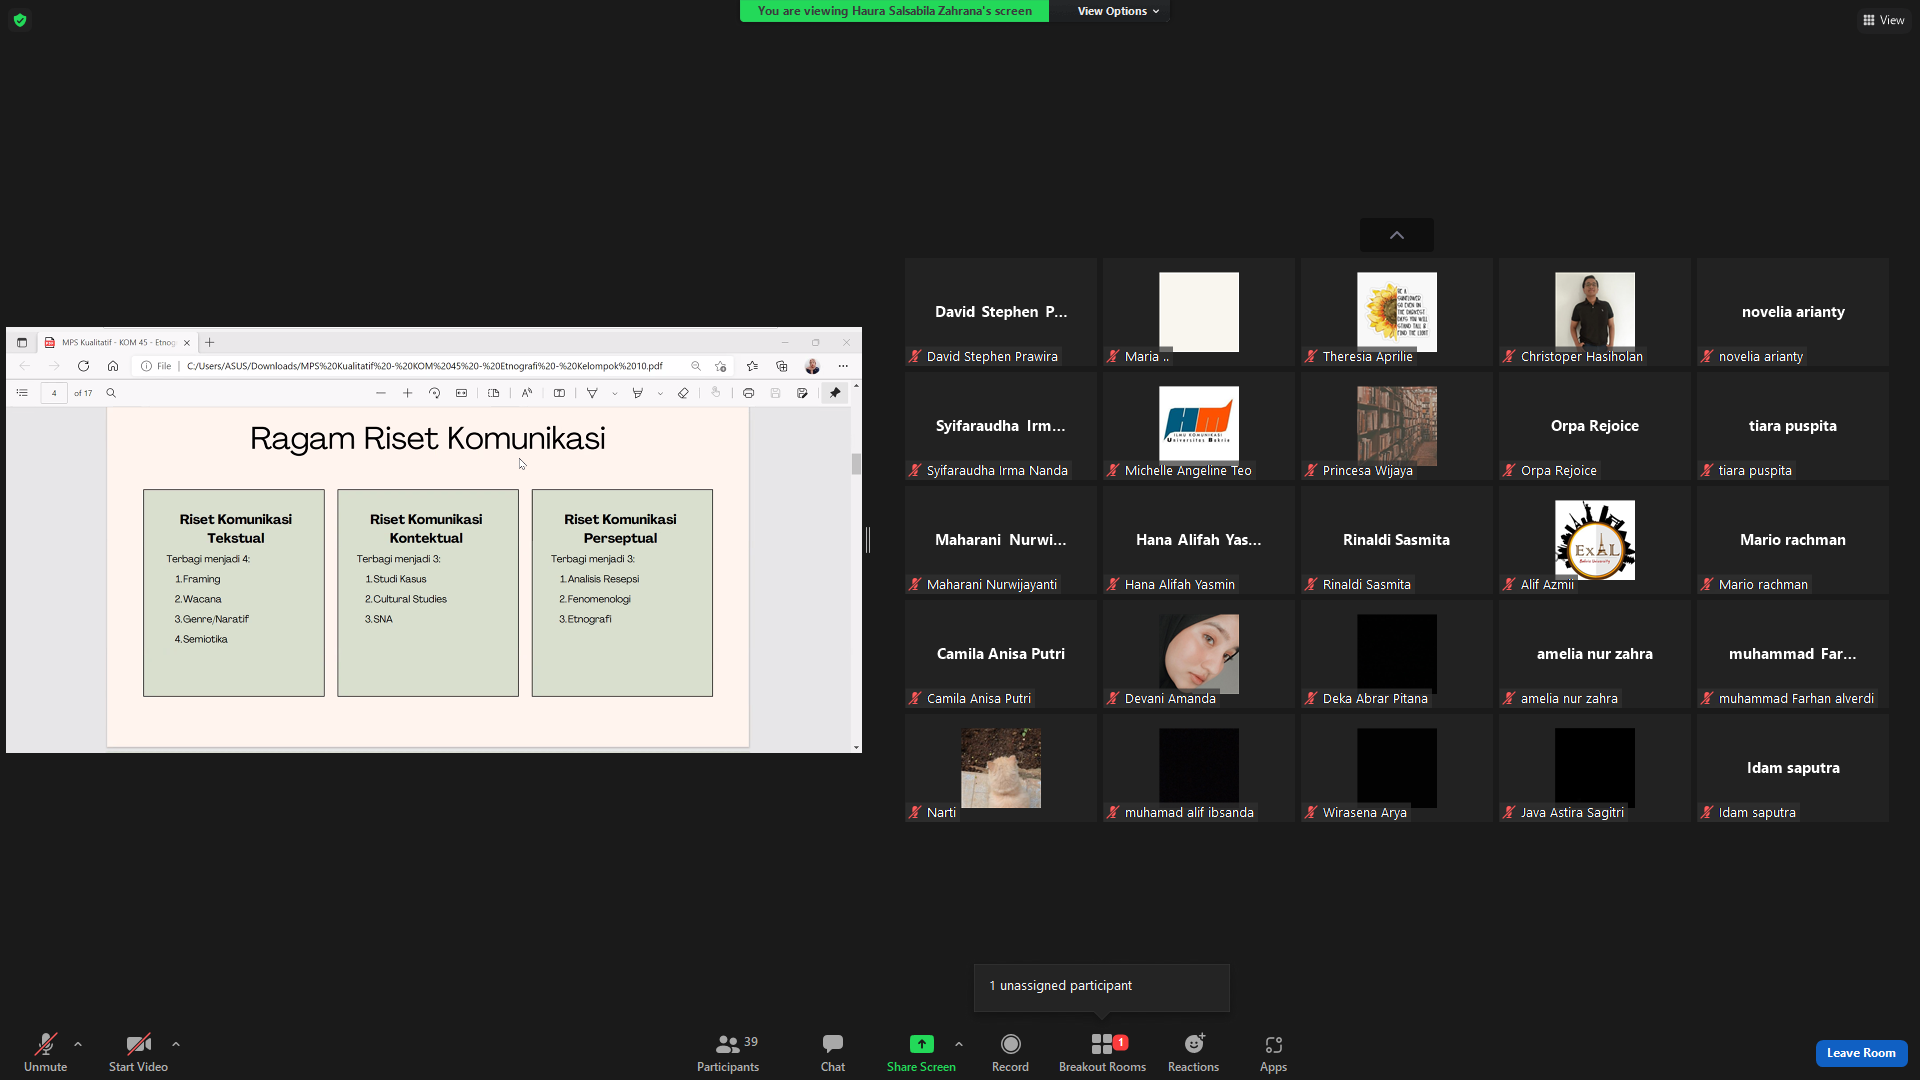
Task: Click the browser address bar URL
Action: tap(425, 366)
